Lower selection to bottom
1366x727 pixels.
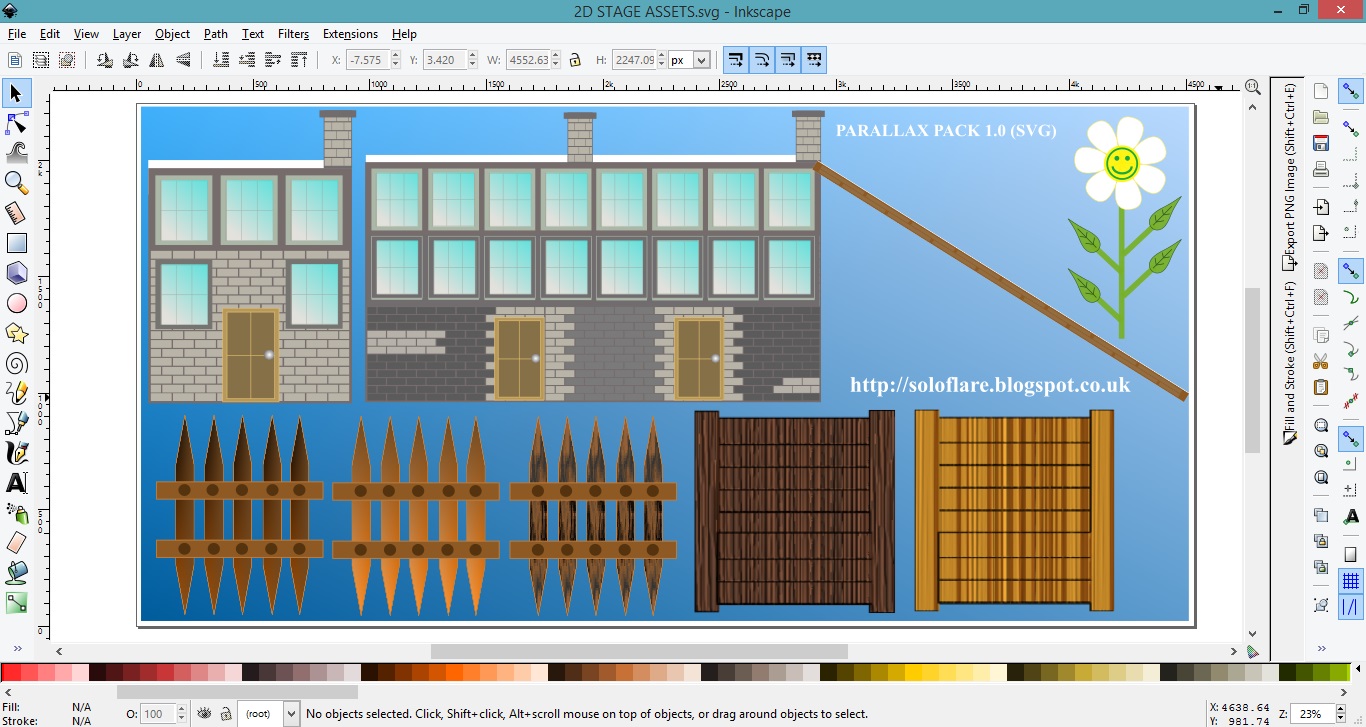tap(221, 60)
